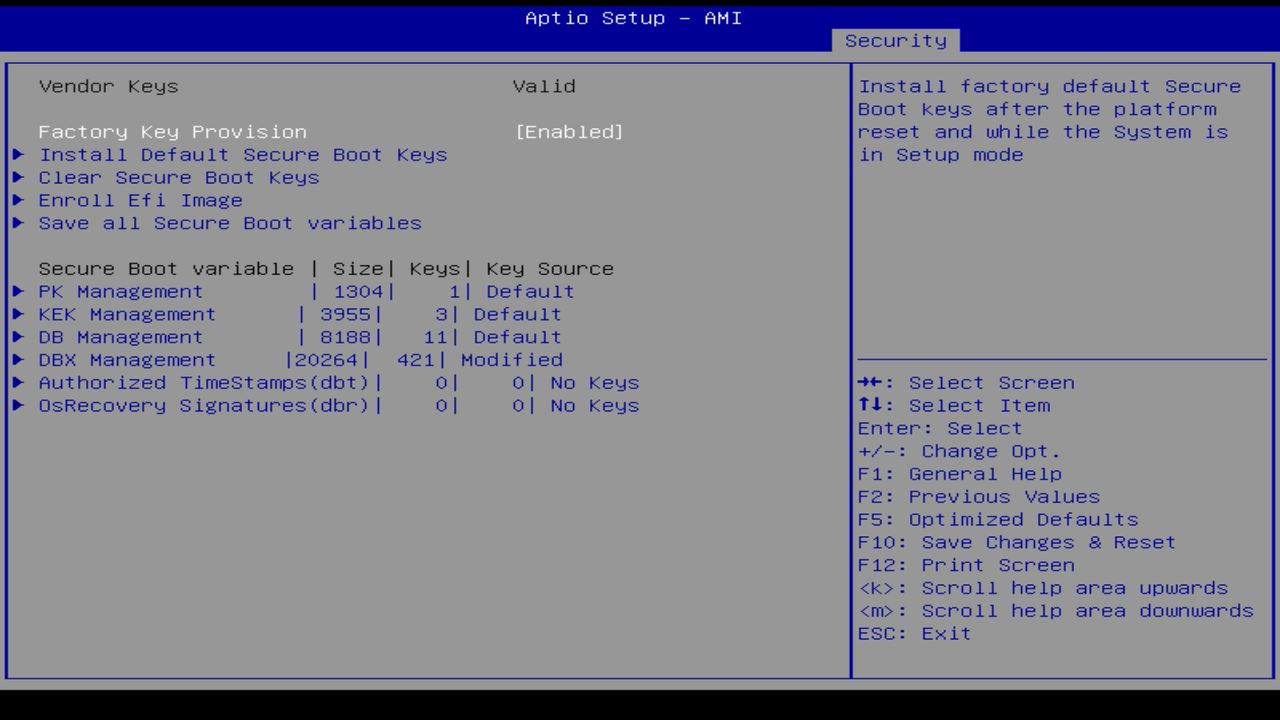Viewport: 1280px width, 720px height.
Task: Click the arrow for Clear Secure Boot Keys
Action: click(x=18, y=177)
